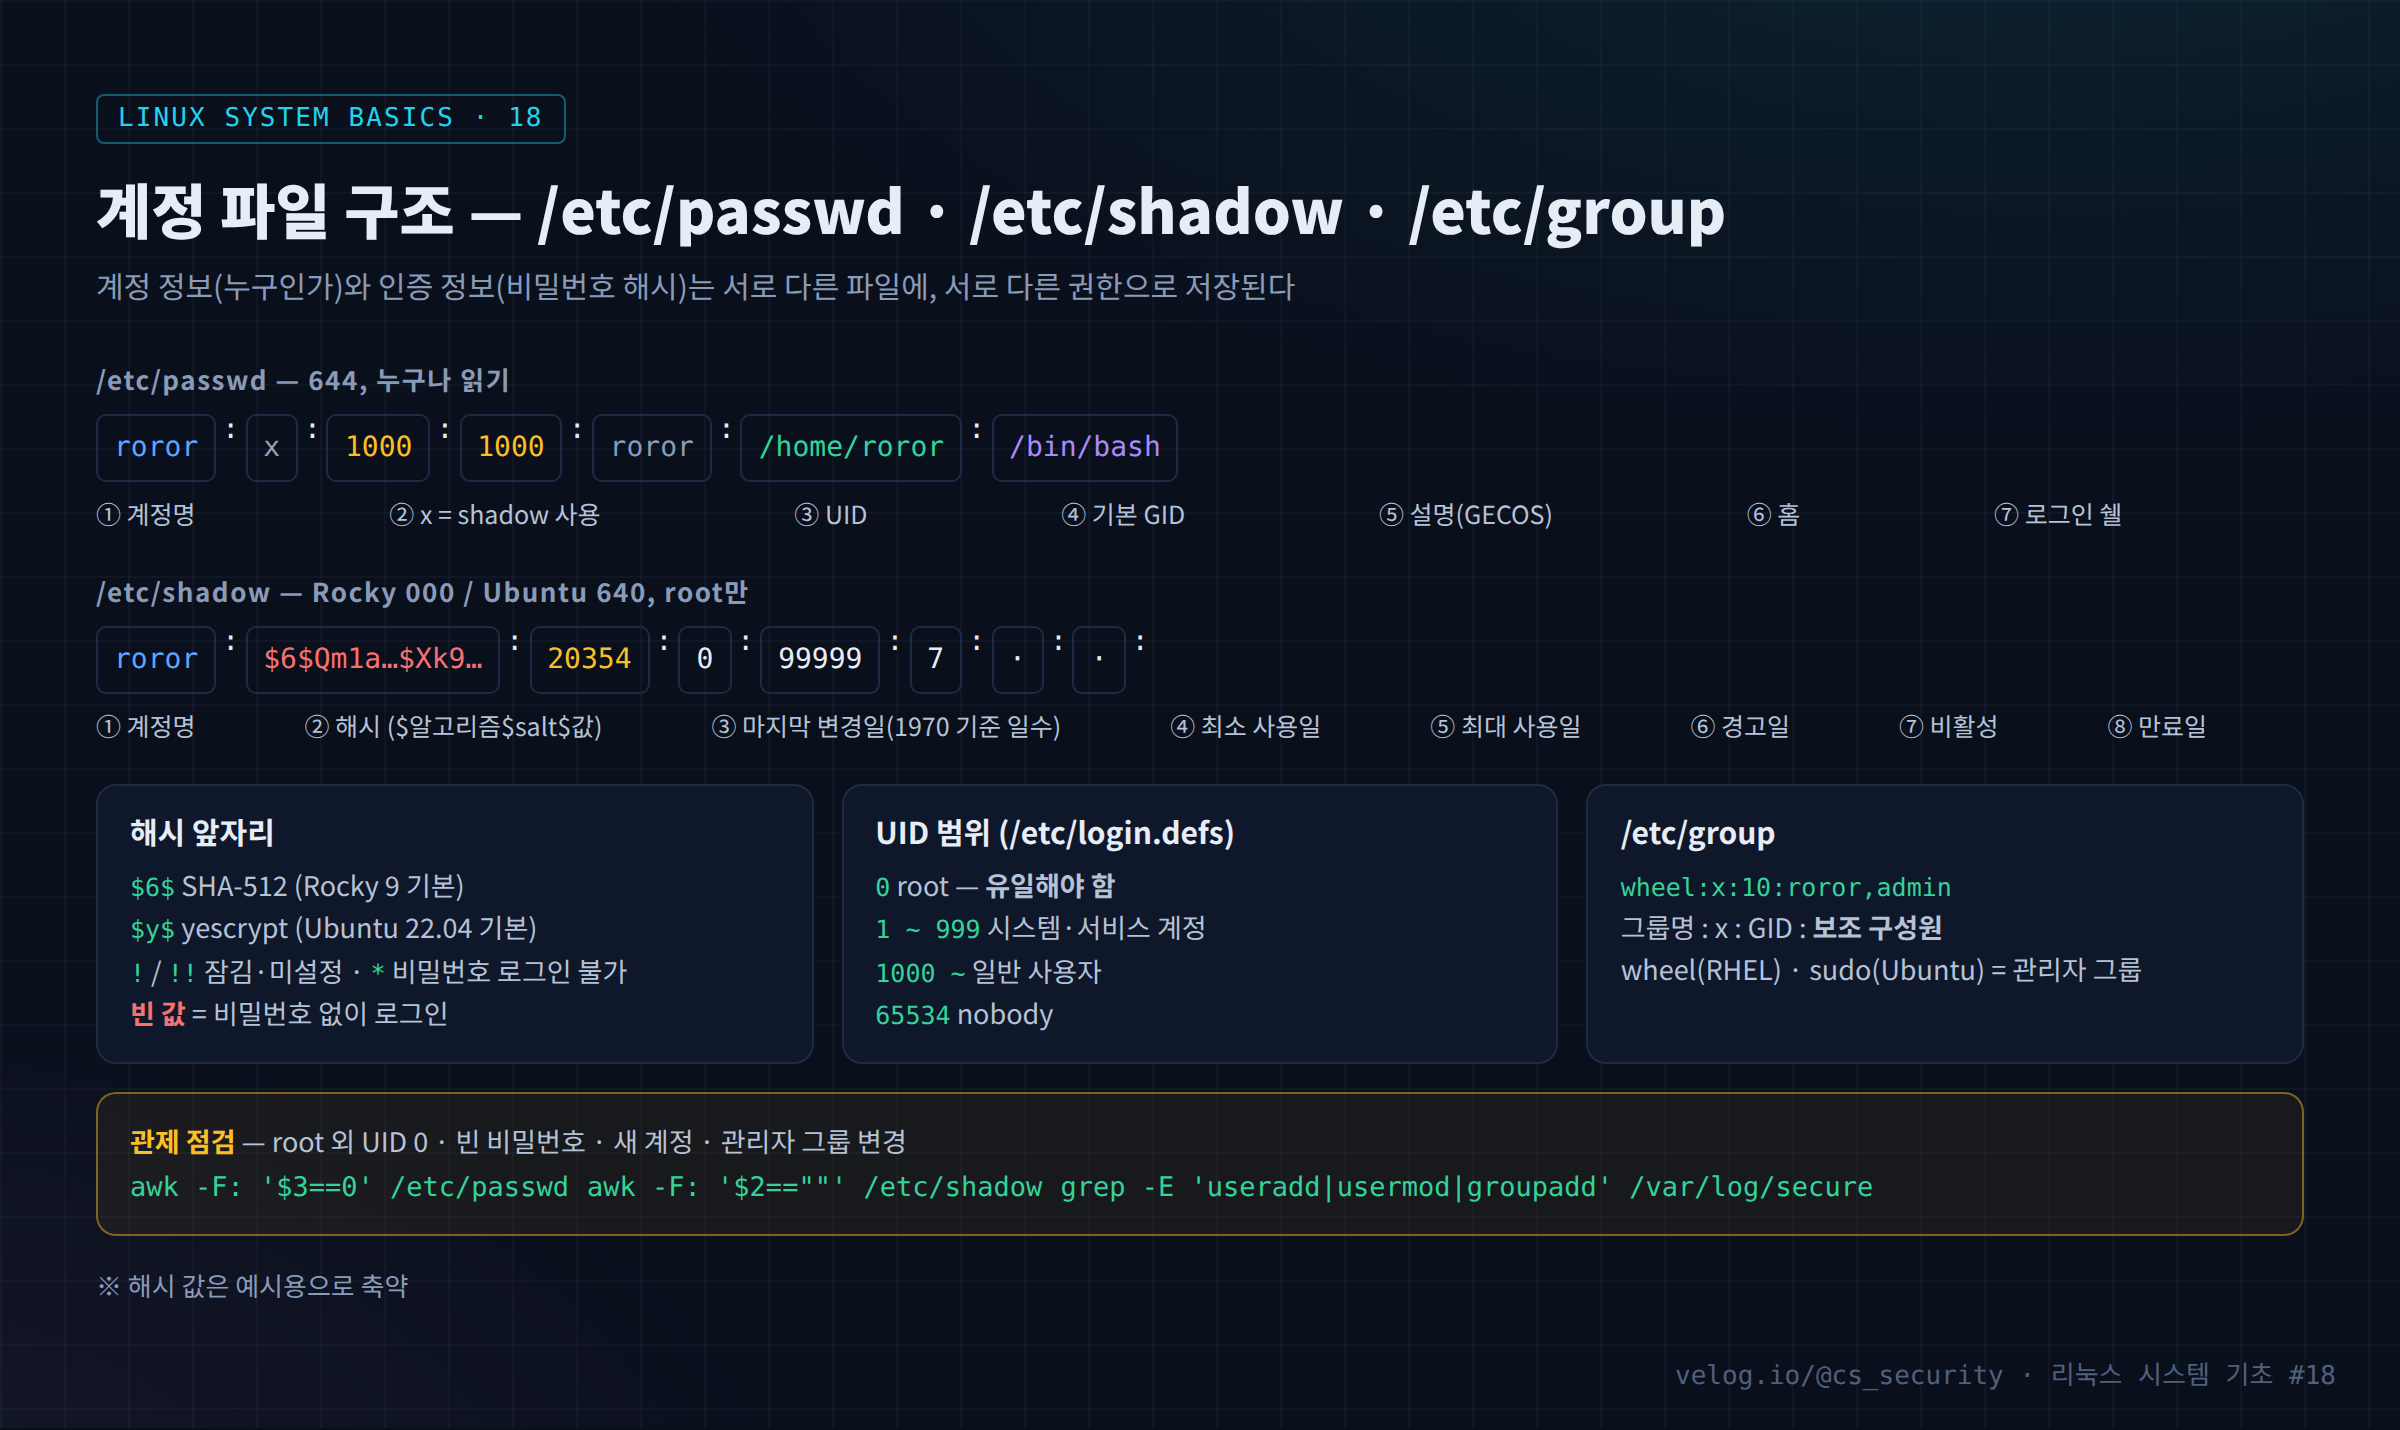Image resolution: width=2400 pixels, height=1430 pixels.
Task: Click the '④ 기본 GID' label
Action: click(1123, 515)
